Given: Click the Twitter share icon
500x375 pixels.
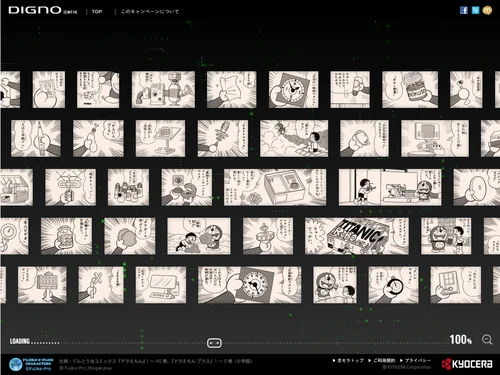Looking at the screenshot, I should 475,10.
